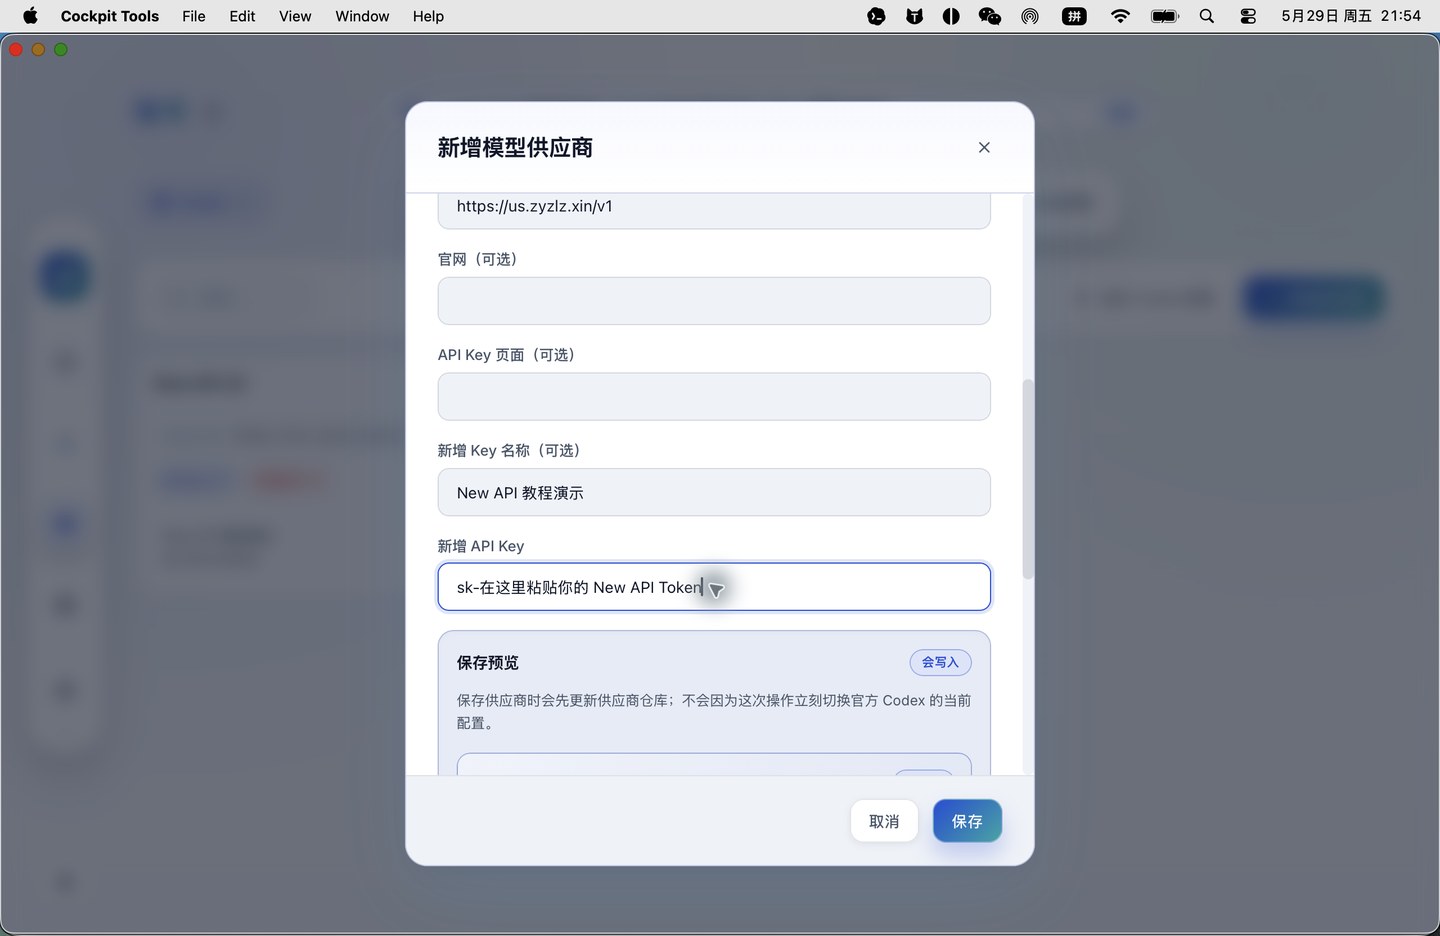Click the 取消 button
1440x936 pixels.
[884, 821]
